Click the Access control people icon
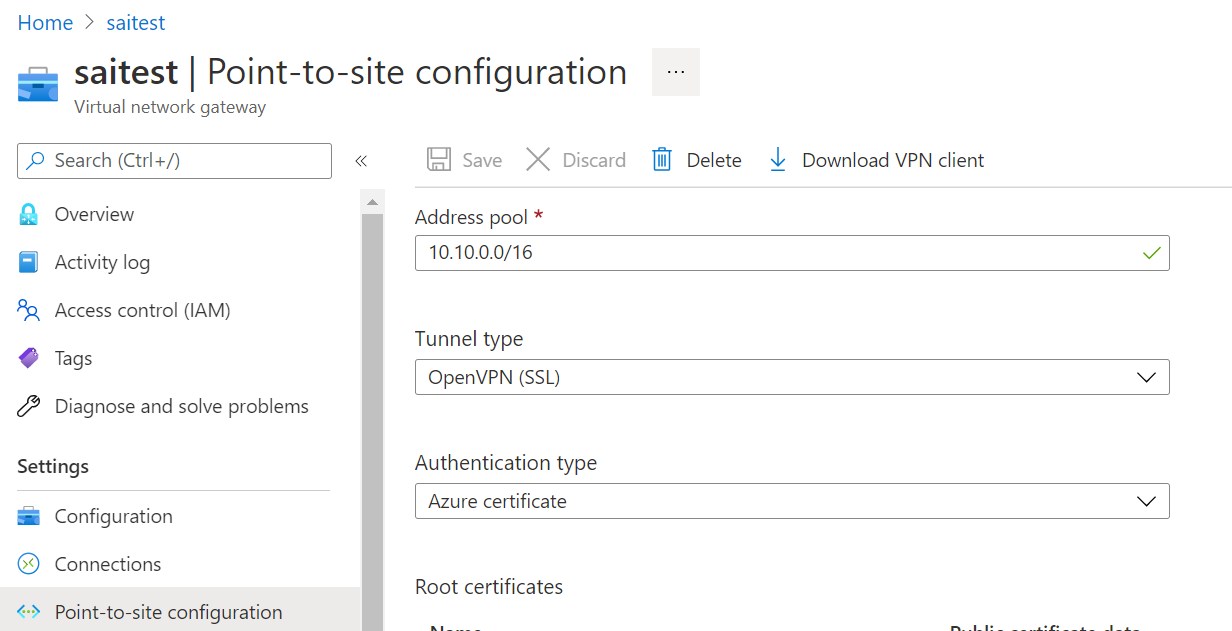 (x=29, y=310)
